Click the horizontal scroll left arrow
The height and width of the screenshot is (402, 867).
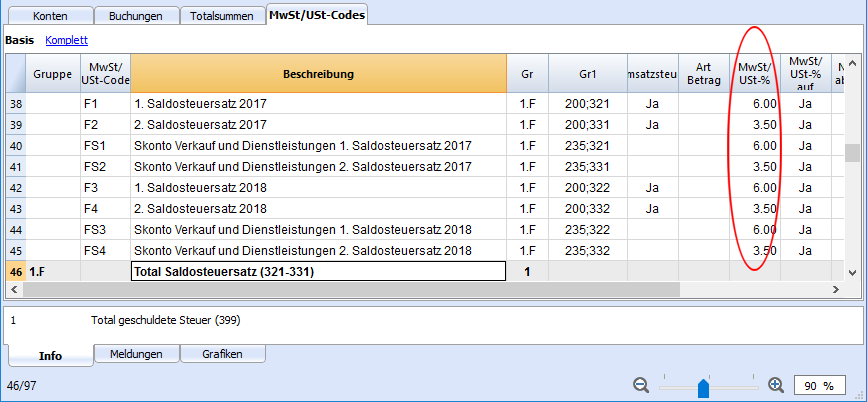12,289
